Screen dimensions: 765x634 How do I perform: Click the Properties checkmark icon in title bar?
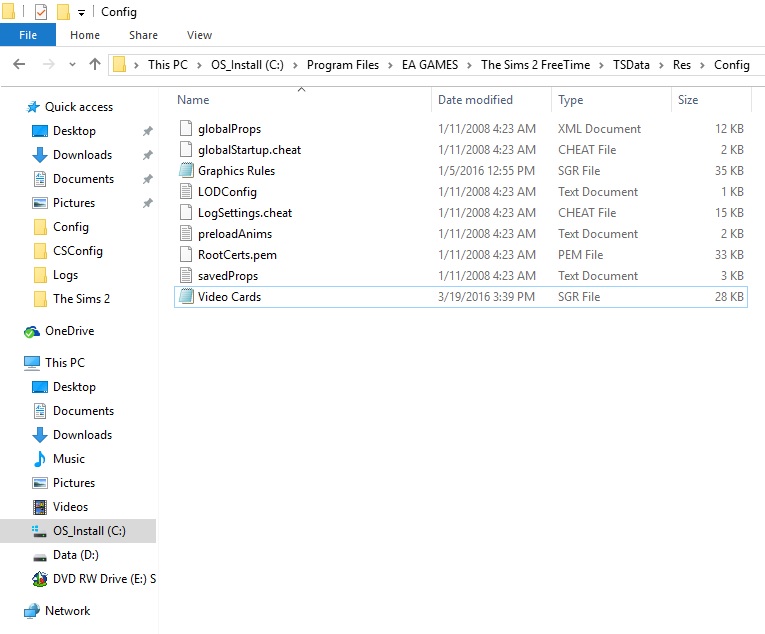pos(40,12)
